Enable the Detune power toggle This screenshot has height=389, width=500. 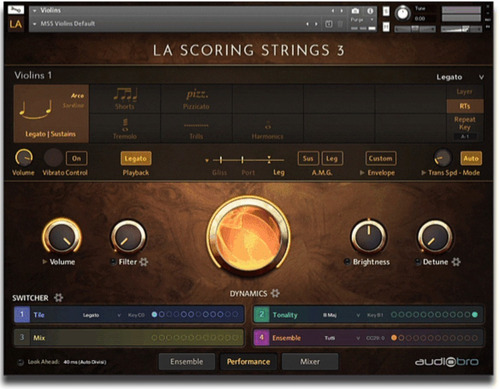[x=418, y=262]
